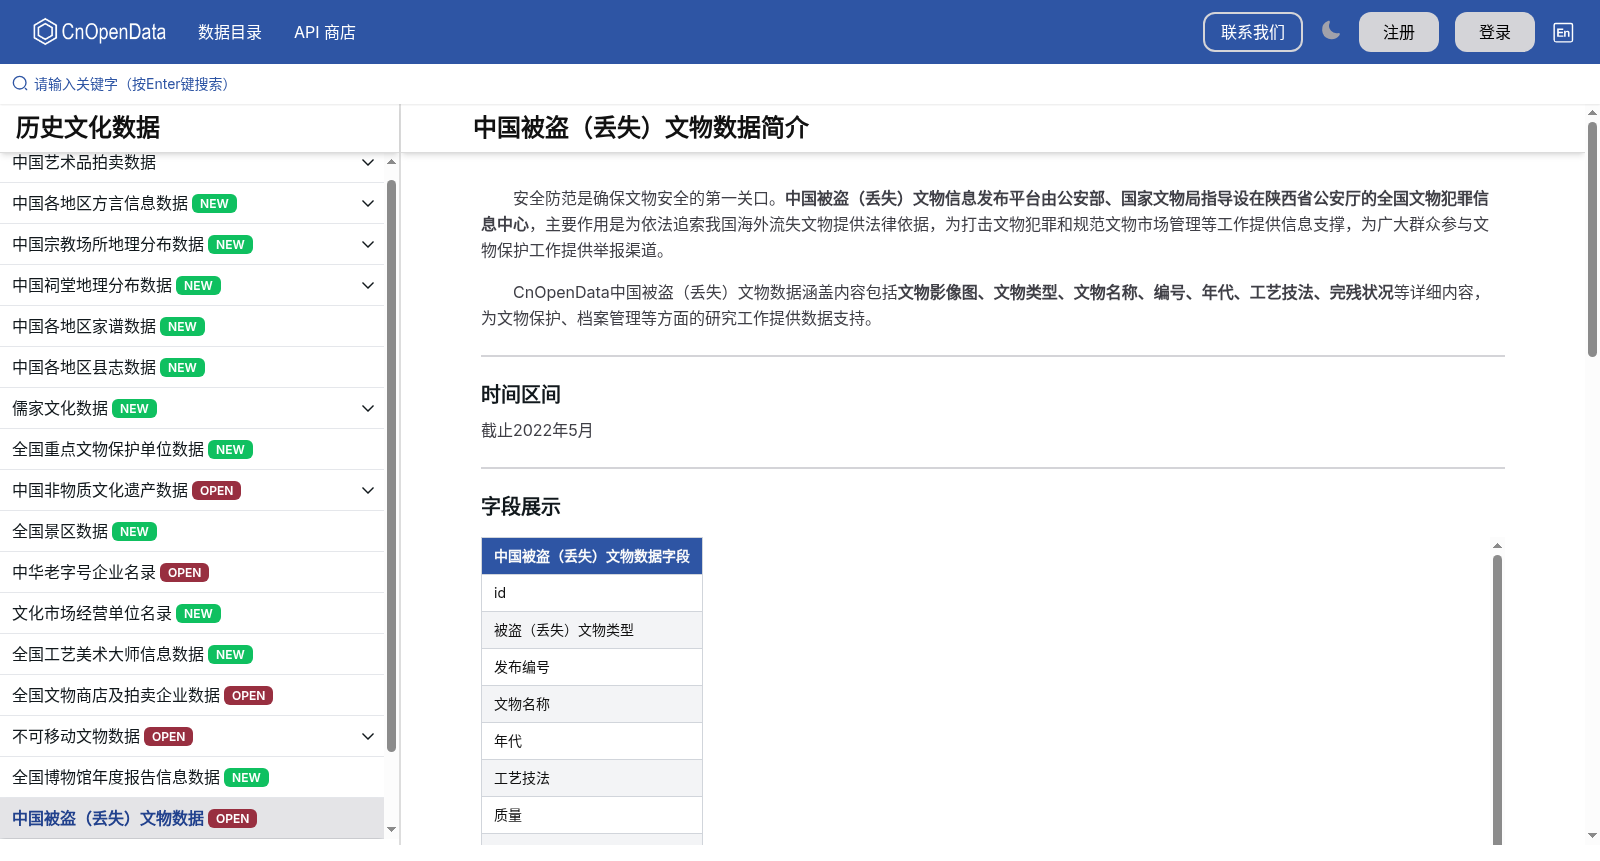Click sidebar scrollbar up arrow
Viewport: 1600px width, 861px height.
(x=391, y=161)
